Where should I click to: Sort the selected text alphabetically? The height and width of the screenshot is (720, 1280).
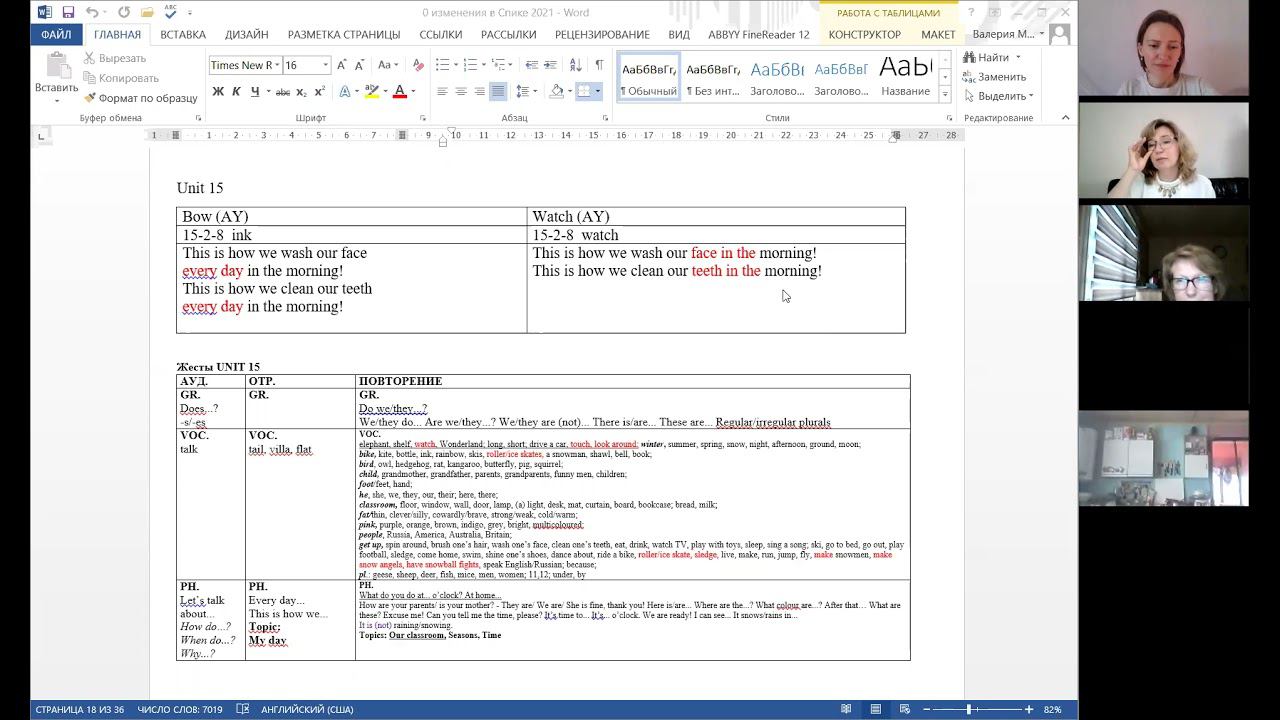tap(575, 65)
